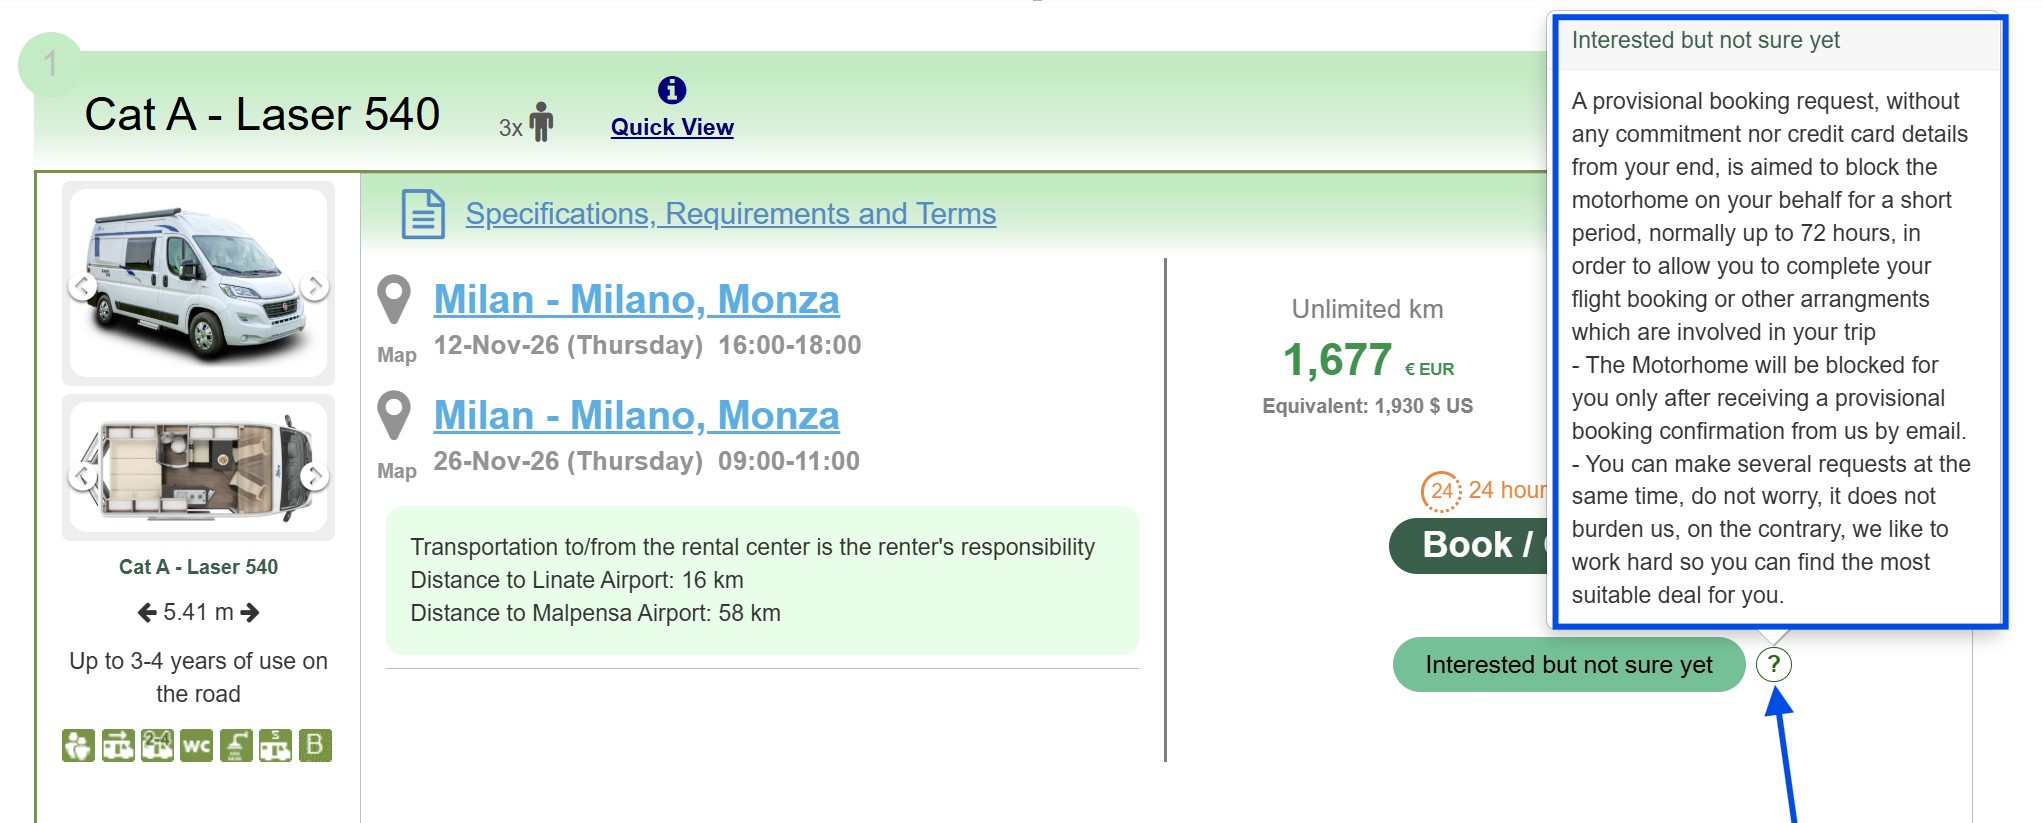Screen dimensions: 2043x823
Task: Click the left arrow on floorplan thumbnail
Action: (80, 475)
